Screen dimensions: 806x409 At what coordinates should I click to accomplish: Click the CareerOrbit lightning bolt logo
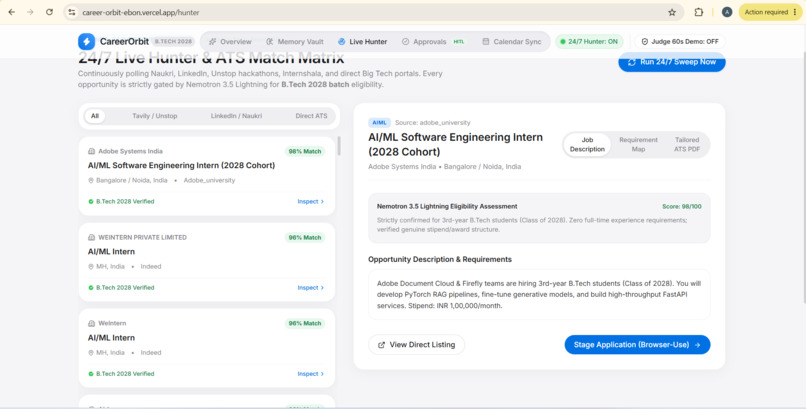tap(86, 42)
